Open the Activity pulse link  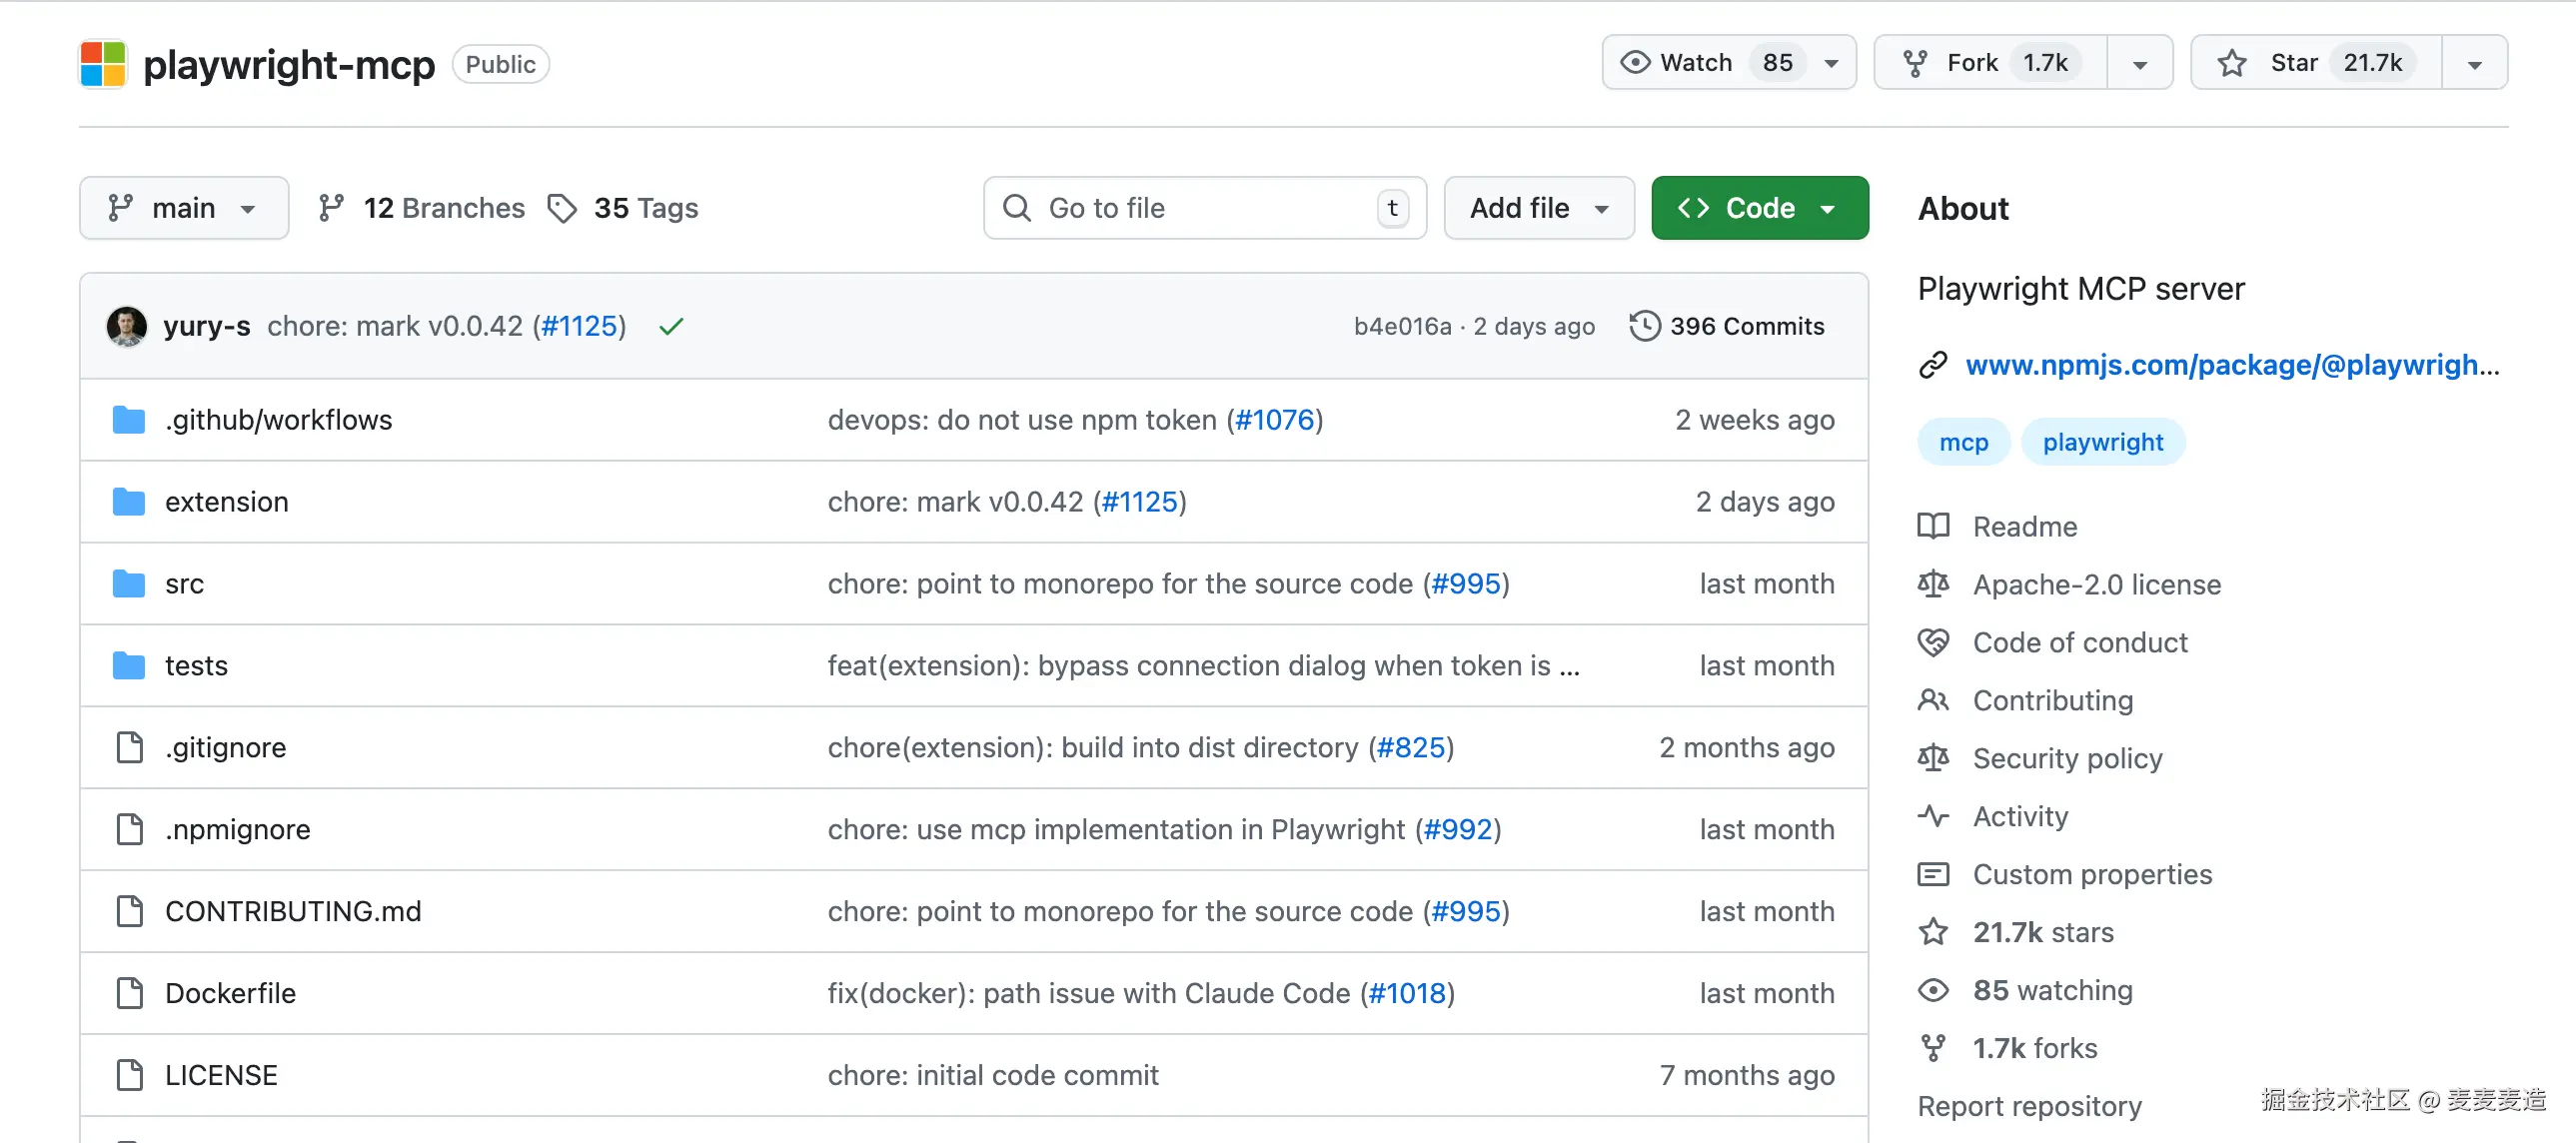(x=2020, y=816)
